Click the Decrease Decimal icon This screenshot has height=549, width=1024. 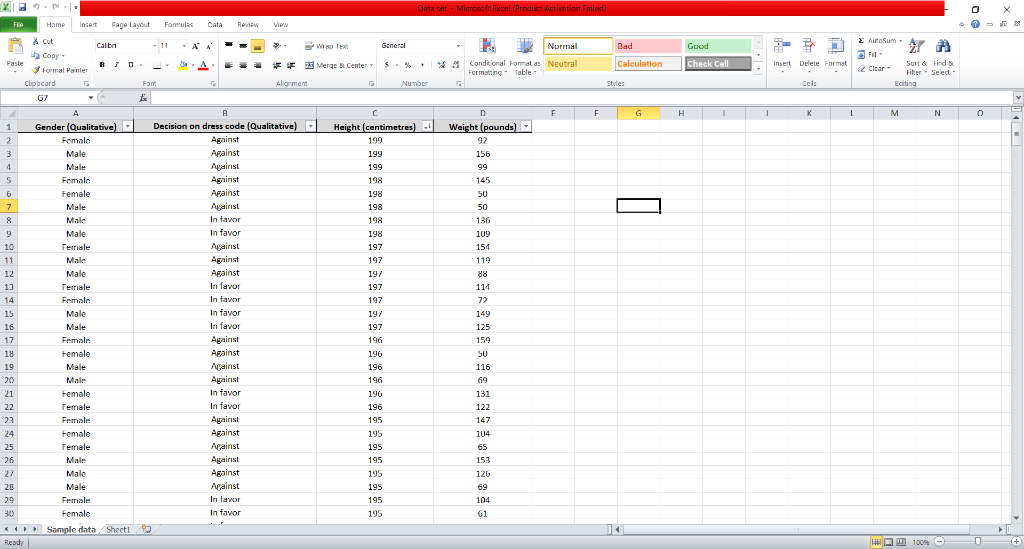(x=455, y=65)
